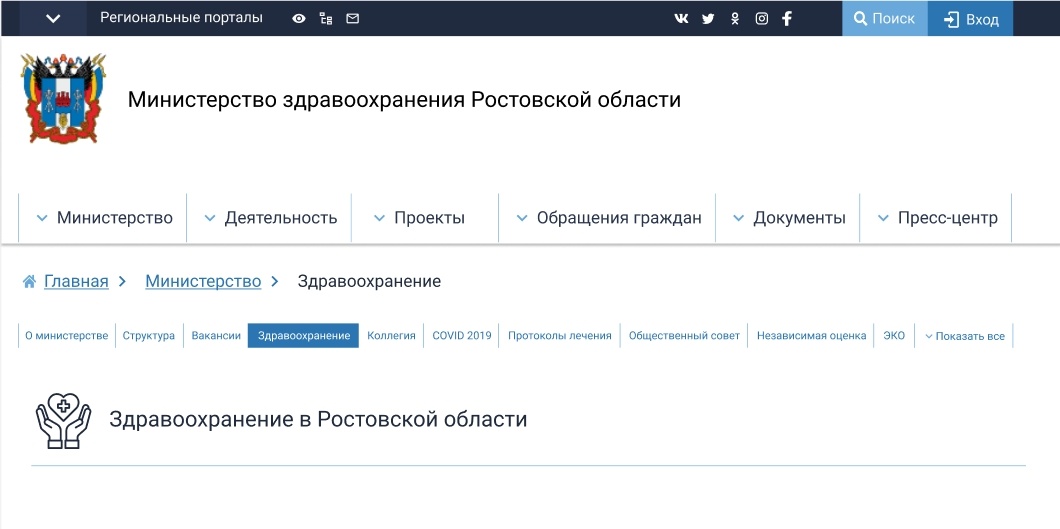Viewport: 1060px width, 529px height.
Task: Switch to the Вакансии tab
Action: pos(216,336)
